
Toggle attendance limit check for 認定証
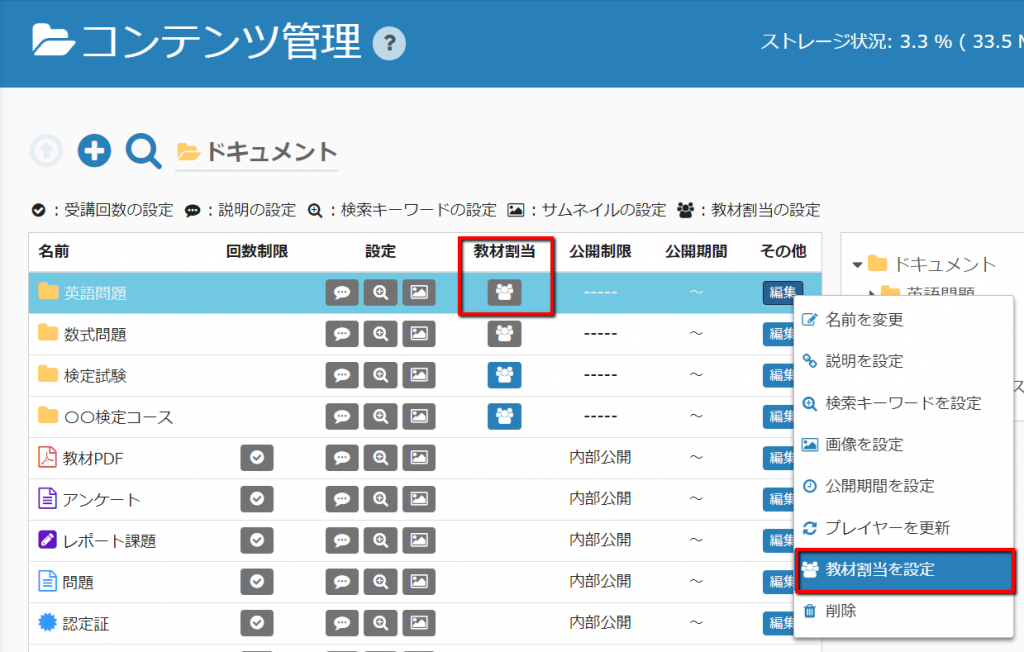point(257,623)
